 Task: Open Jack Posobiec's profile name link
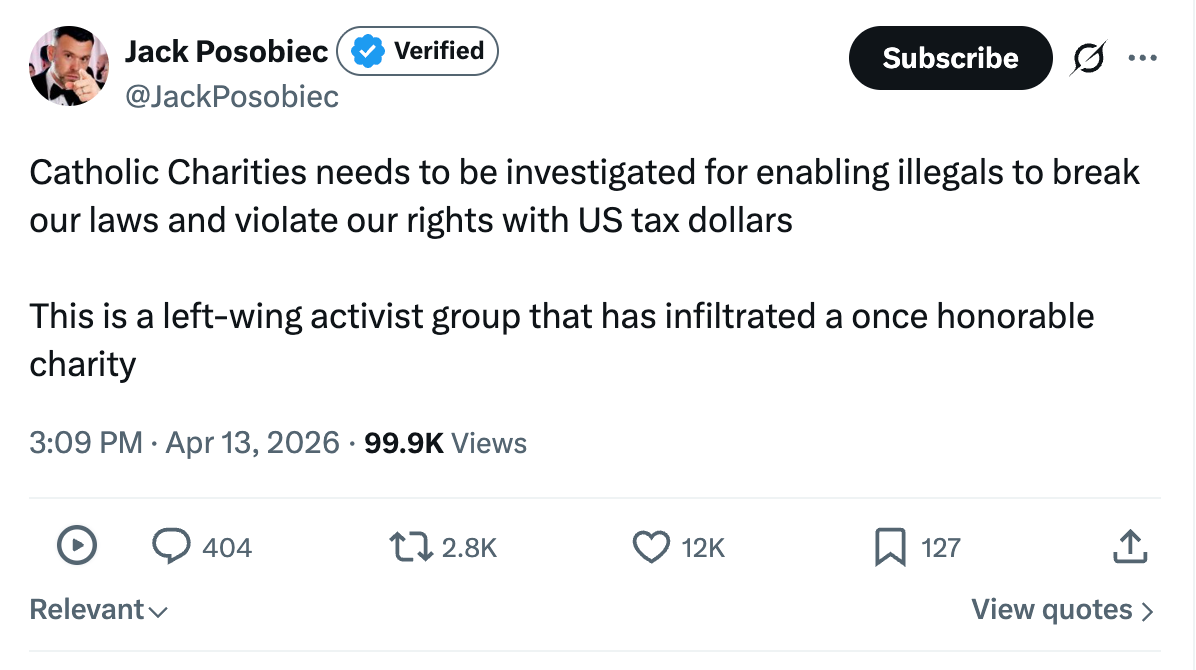click(x=227, y=51)
